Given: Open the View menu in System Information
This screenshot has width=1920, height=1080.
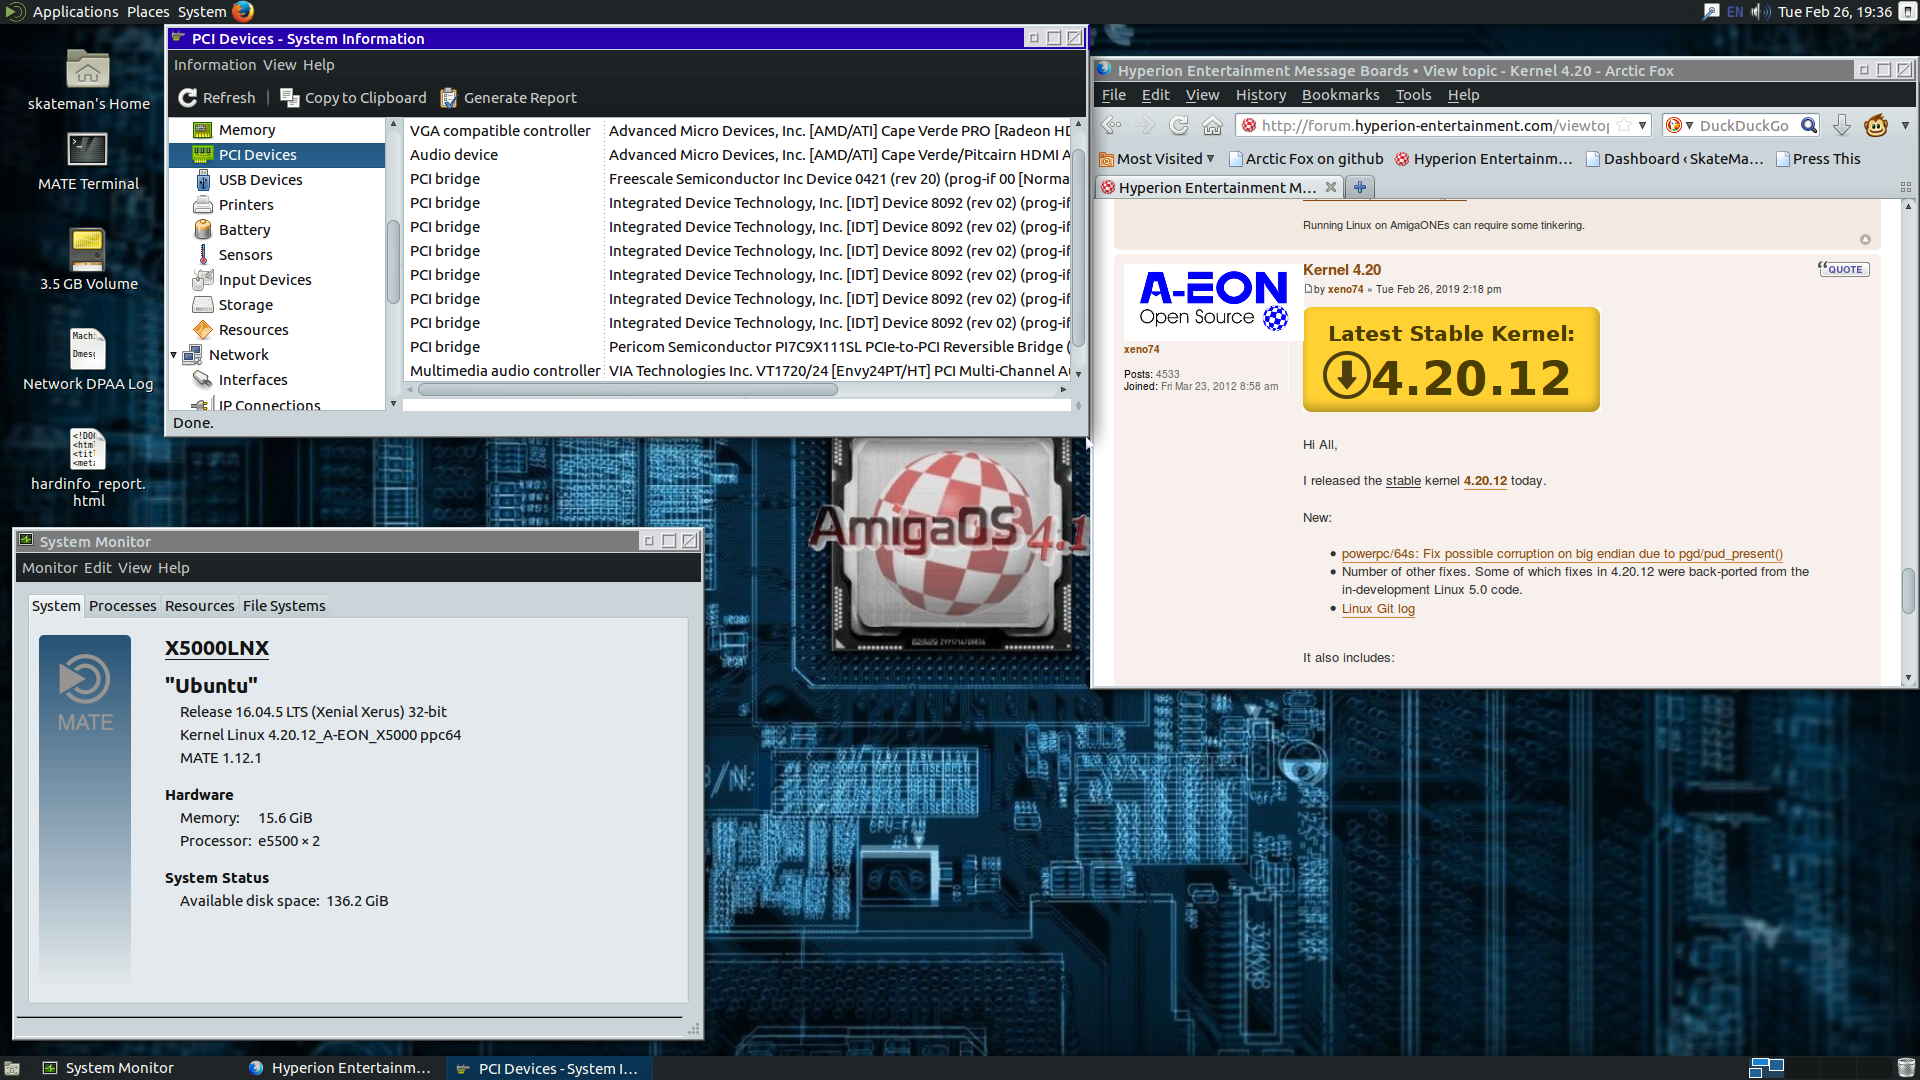Looking at the screenshot, I should click(x=279, y=65).
